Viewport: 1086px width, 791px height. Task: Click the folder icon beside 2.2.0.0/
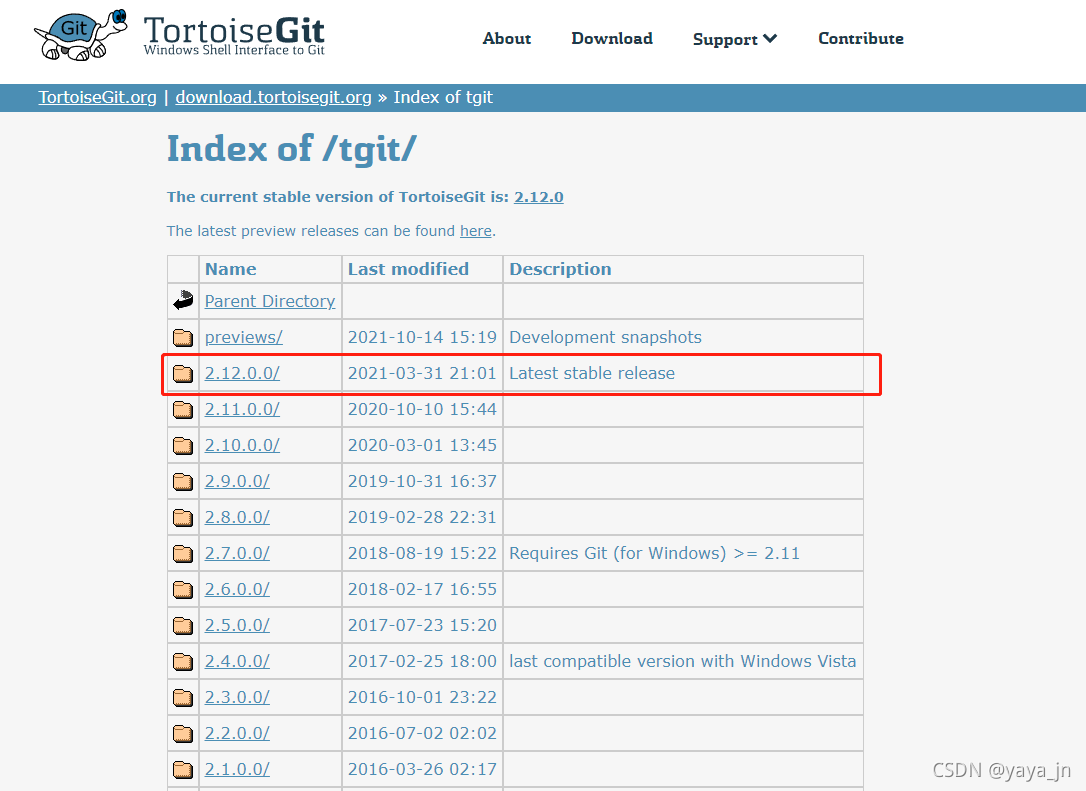(183, 734)
